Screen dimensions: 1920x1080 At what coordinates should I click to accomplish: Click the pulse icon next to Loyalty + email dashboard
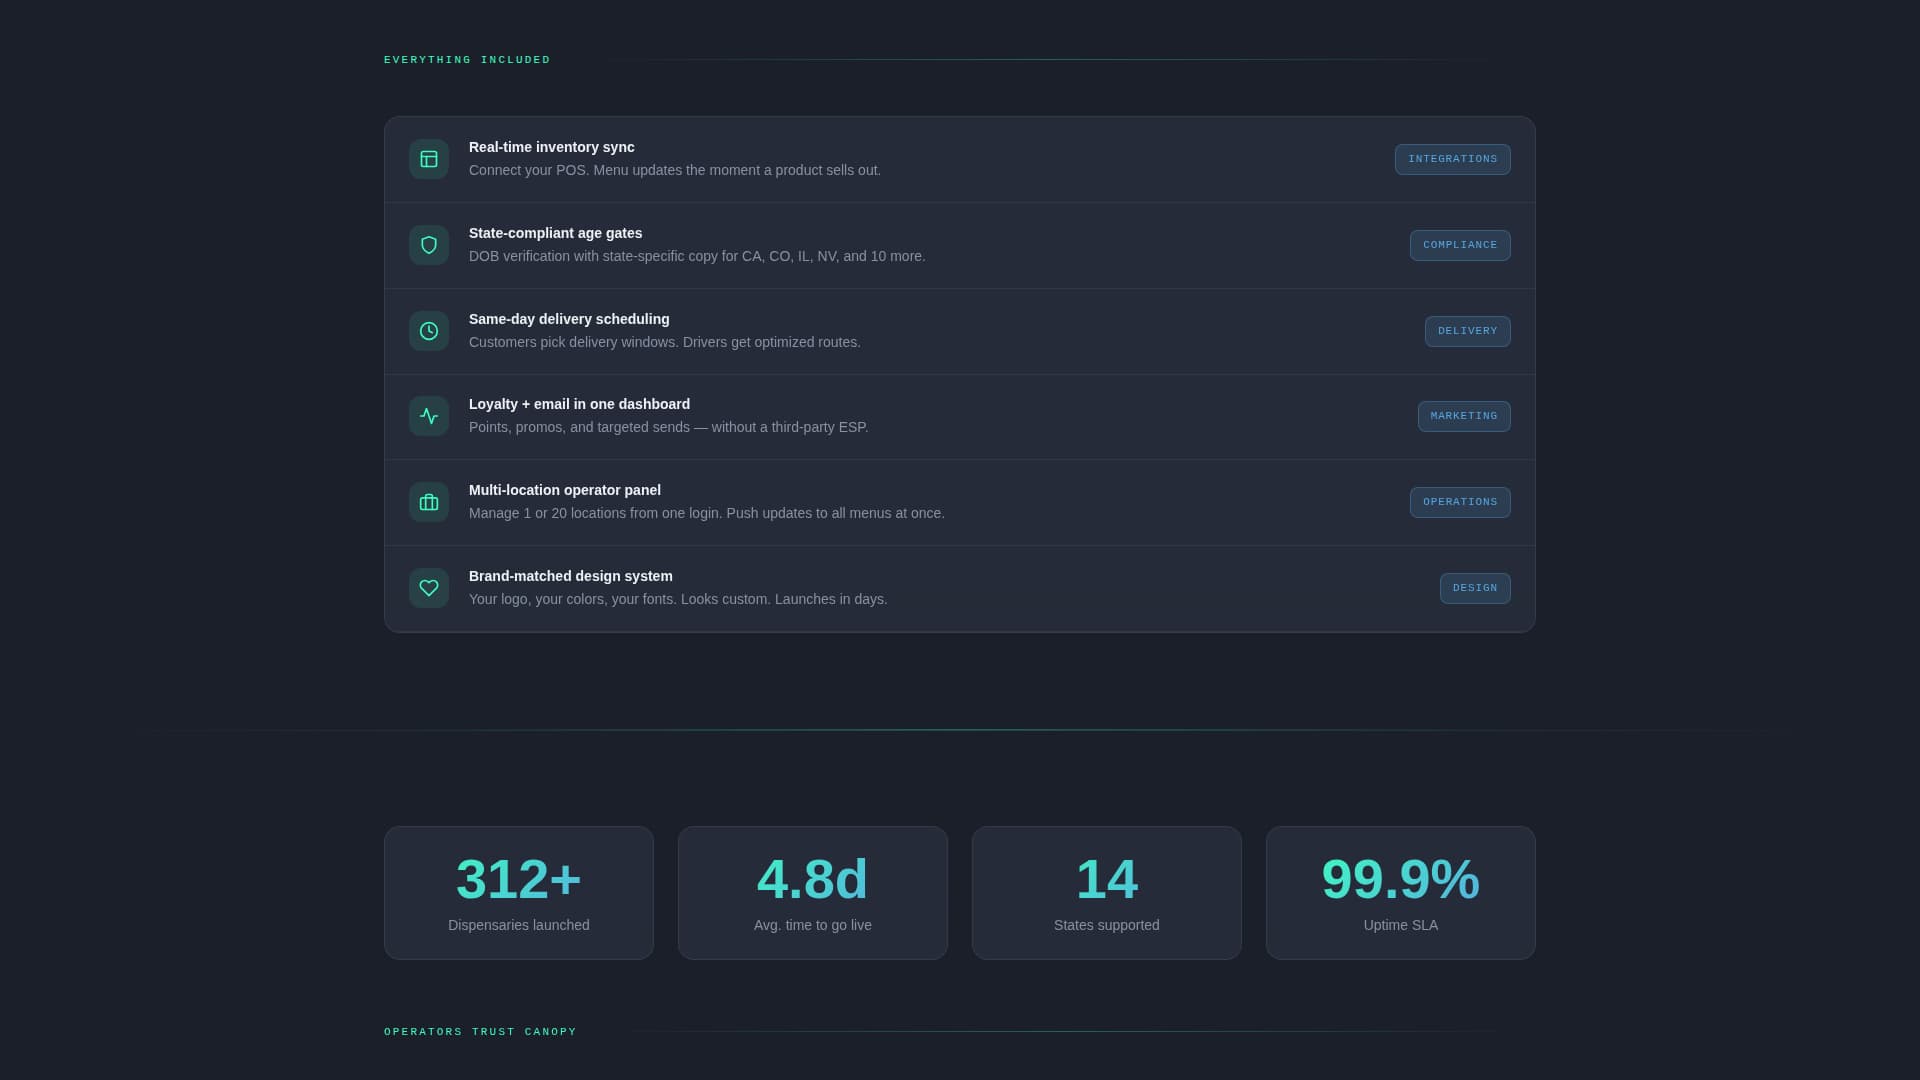[x=428, y=416]
